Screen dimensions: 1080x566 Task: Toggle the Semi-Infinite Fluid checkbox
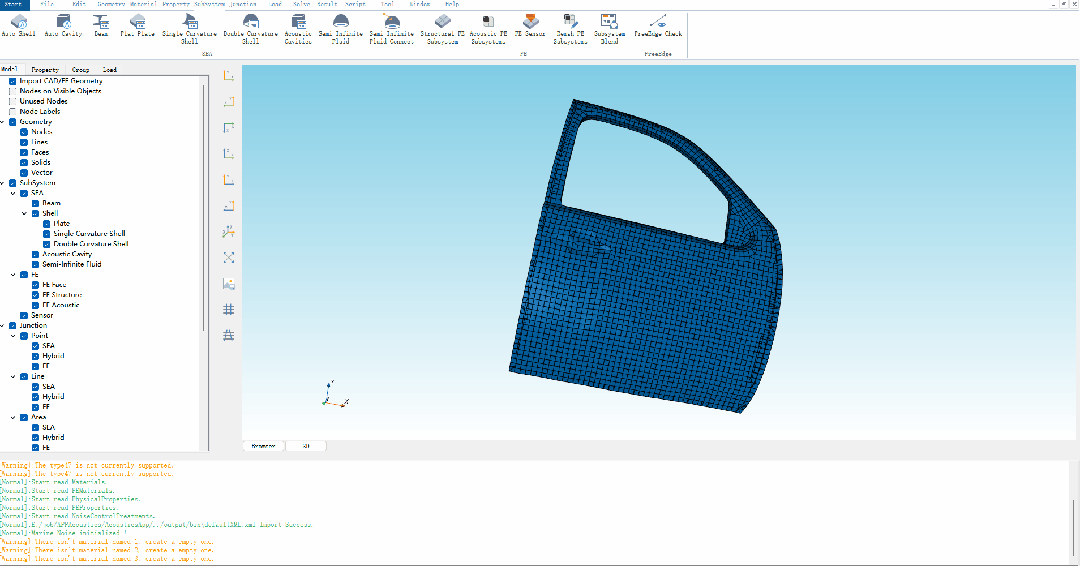point(35,264)
